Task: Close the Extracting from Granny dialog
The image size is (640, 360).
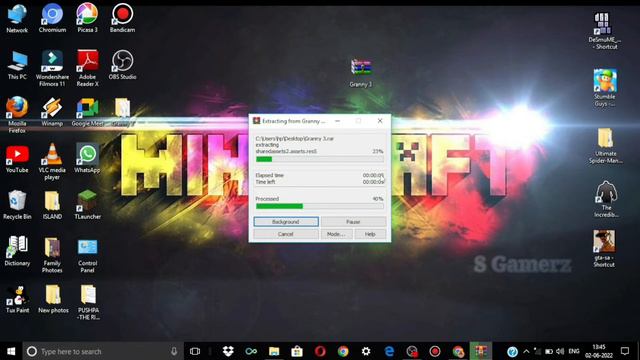Action: tap(380, 121)
